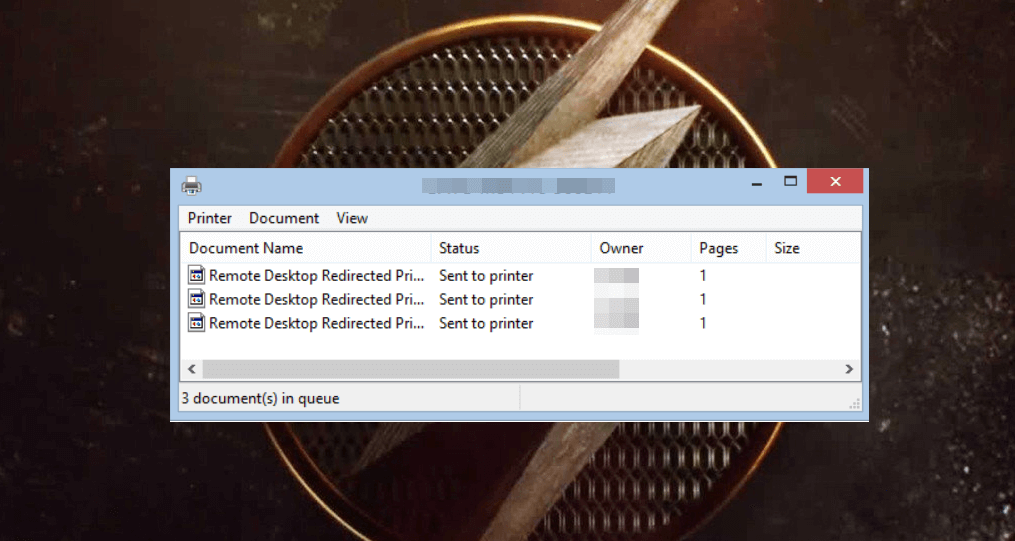The image size is (1015, 541).
Task: Click the horizontal scrollbar thumb
Action: point(410,369)
